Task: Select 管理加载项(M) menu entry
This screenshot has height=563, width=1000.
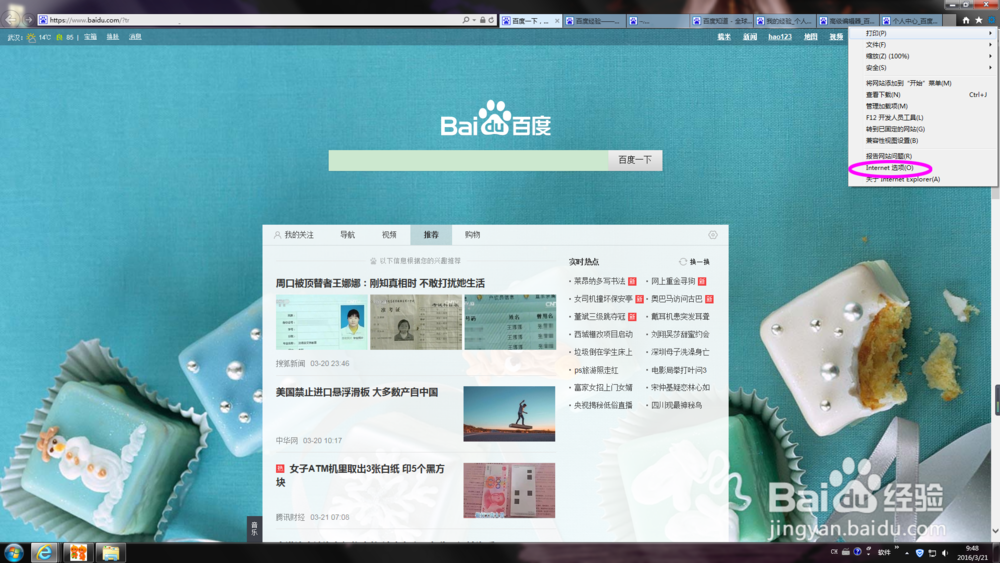Action: (x=923, y=106)
